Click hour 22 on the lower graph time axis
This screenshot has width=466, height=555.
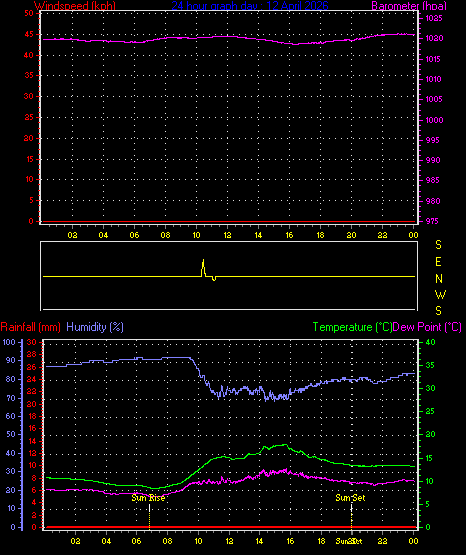point(382,541)
